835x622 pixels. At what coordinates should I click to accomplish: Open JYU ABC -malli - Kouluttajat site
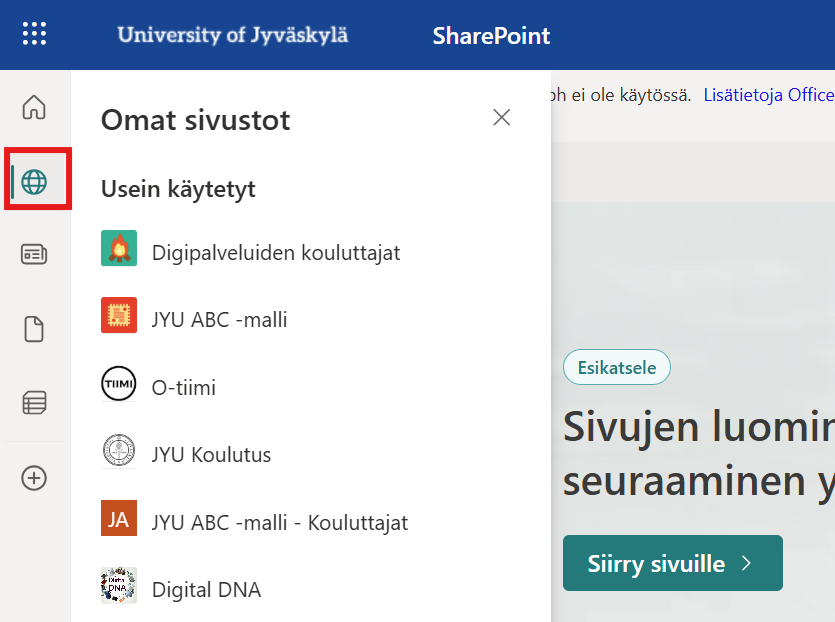tap(279, 522)
